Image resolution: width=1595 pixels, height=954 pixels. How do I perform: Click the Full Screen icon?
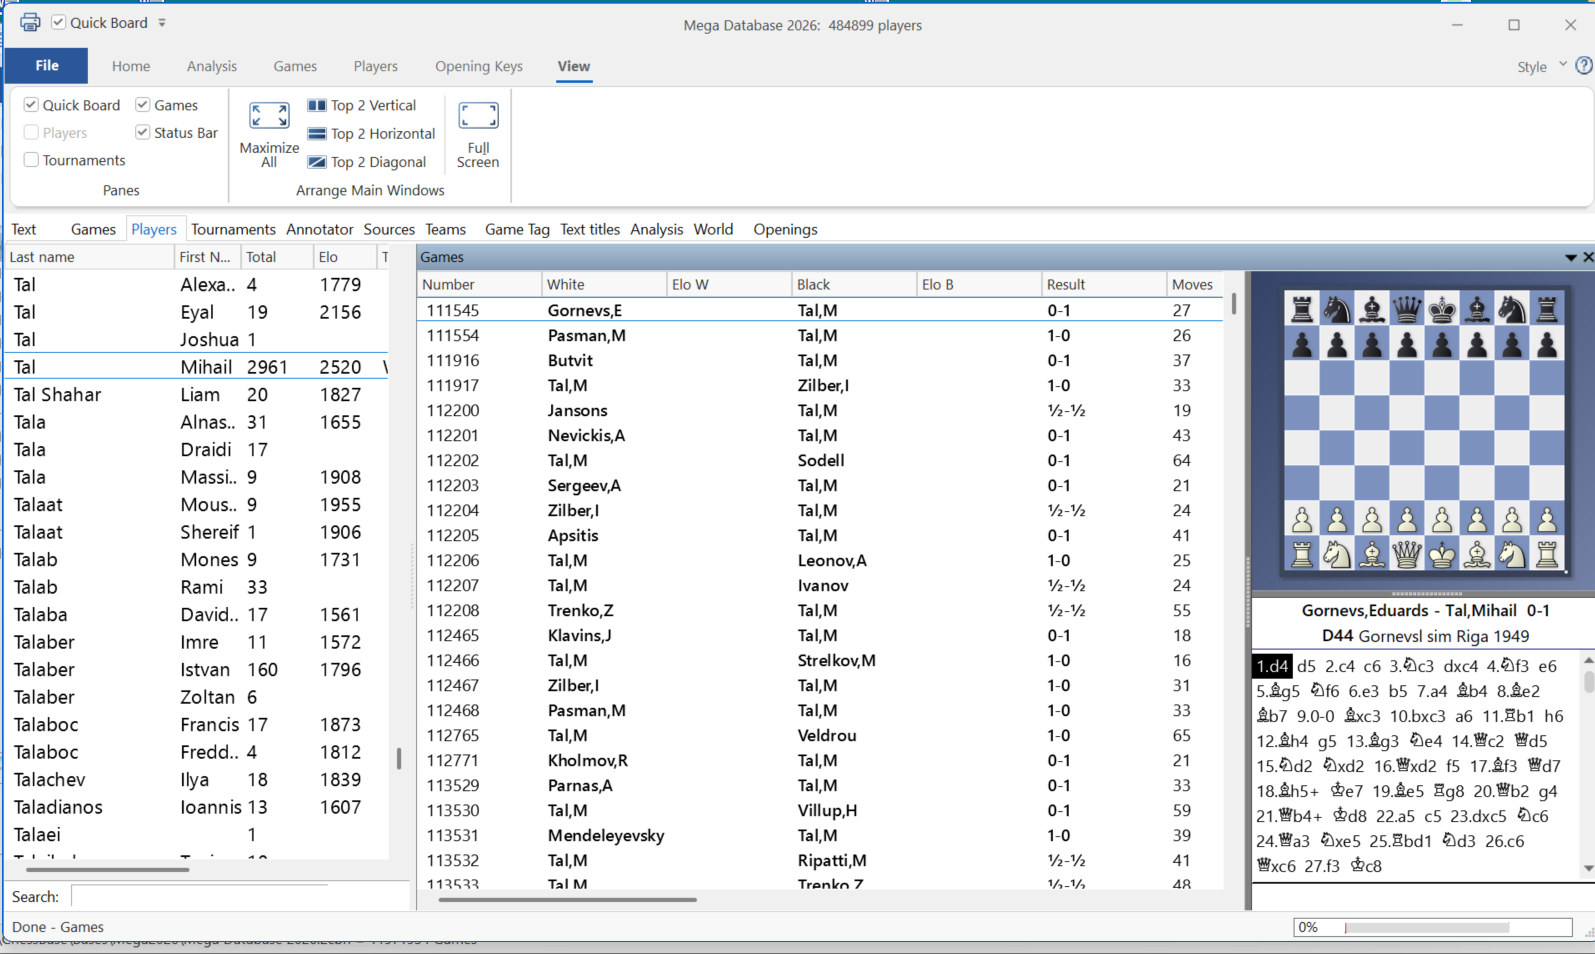[x=478, y=116]
